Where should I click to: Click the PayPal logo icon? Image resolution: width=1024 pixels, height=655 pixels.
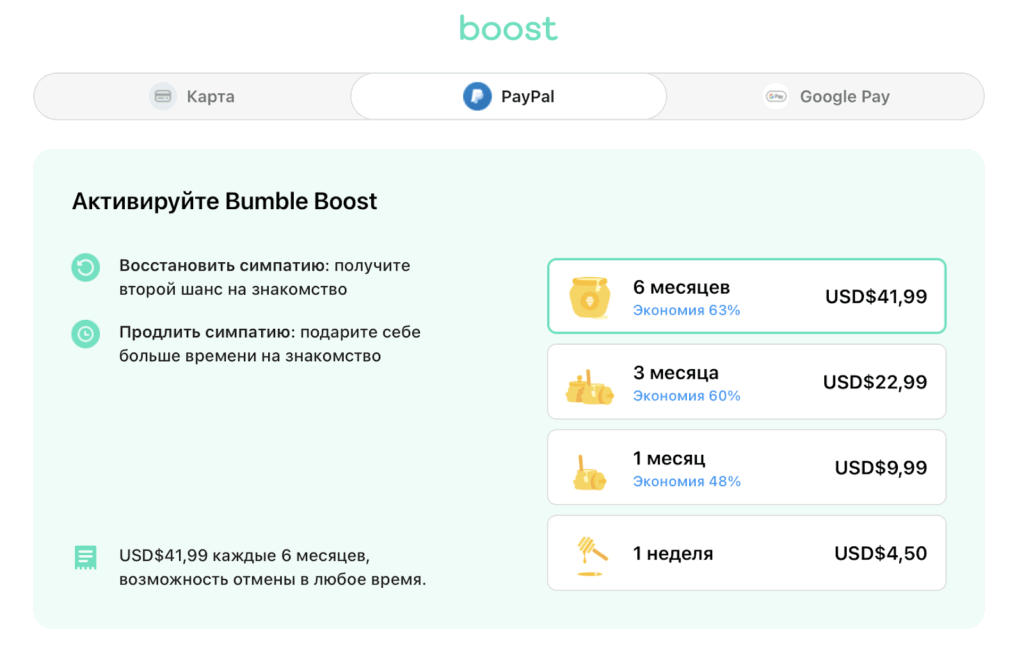(x=479, y=96)
